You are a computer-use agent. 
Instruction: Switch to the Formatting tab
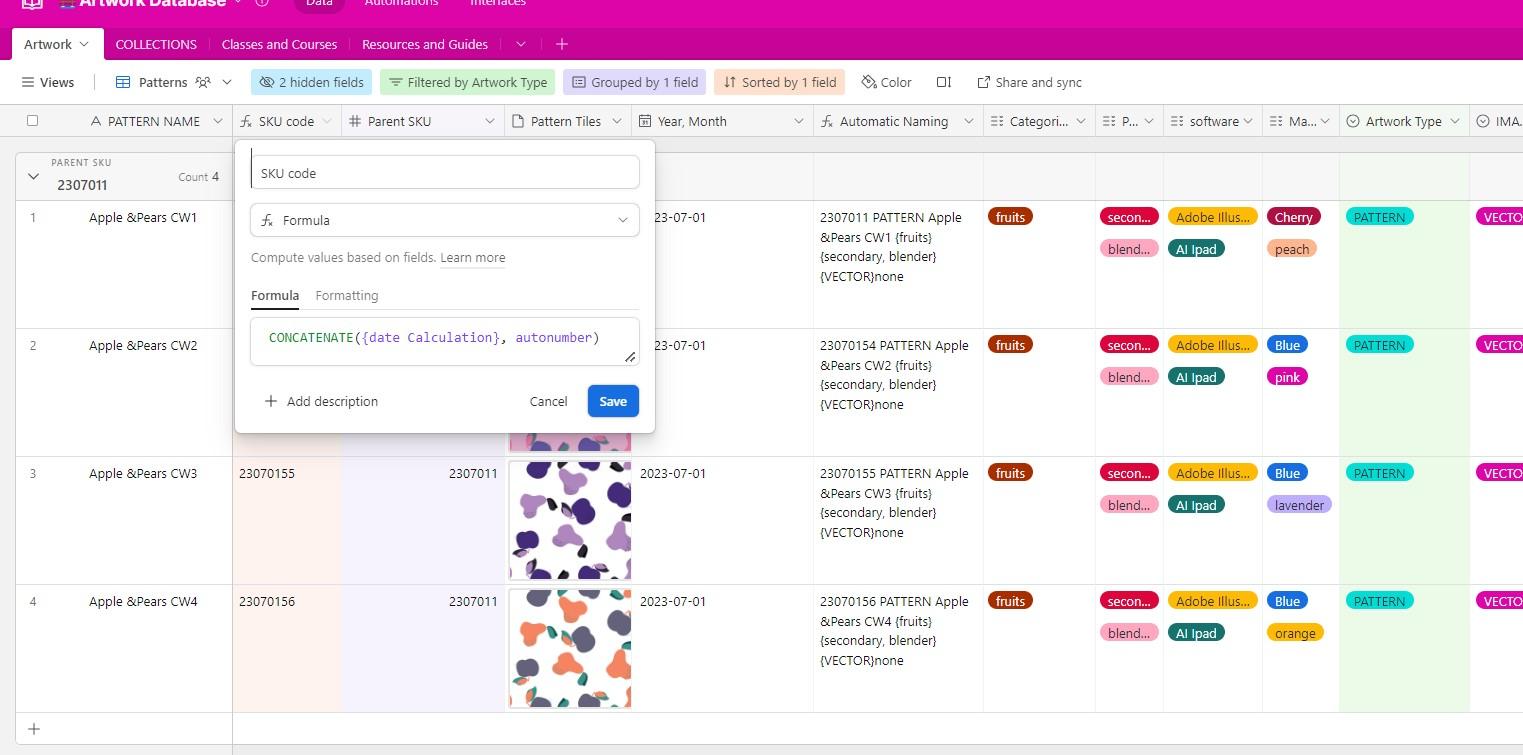click(x=347, y=295)
